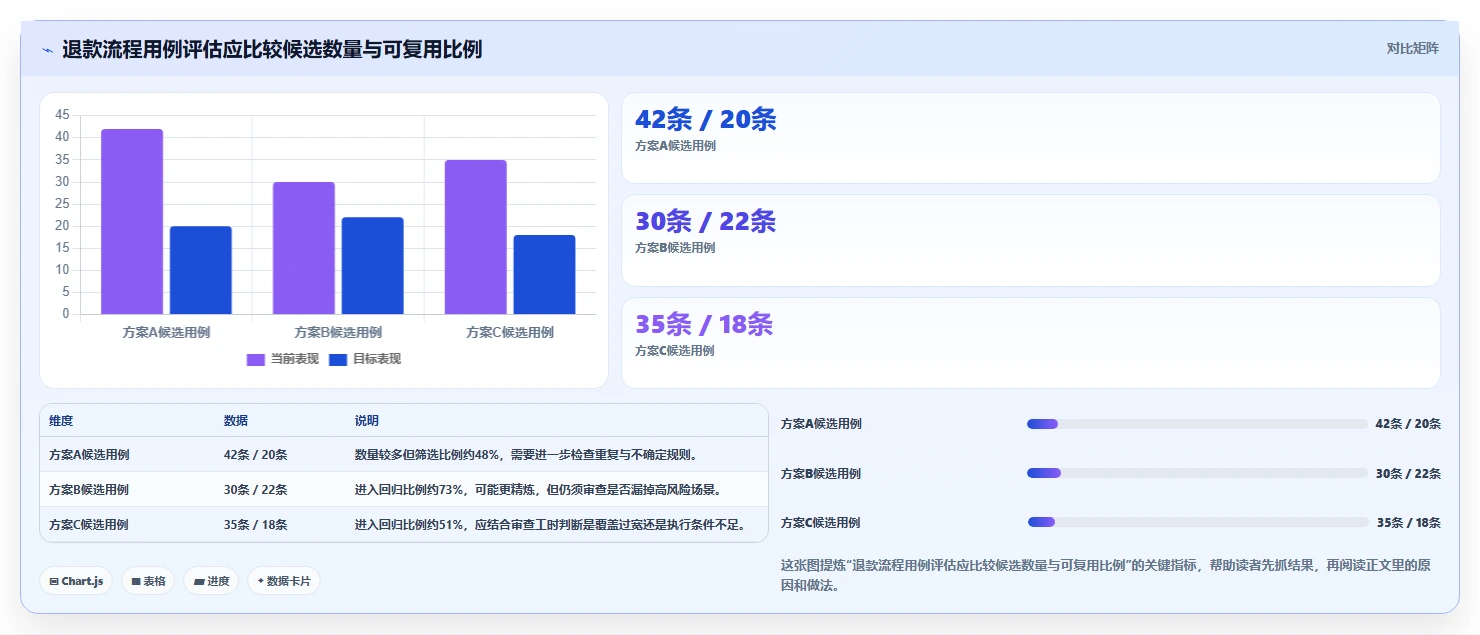Click the 方案A候选用例 progress row label
Screen dimensions: 1480x635
click(x=821, y=424)
